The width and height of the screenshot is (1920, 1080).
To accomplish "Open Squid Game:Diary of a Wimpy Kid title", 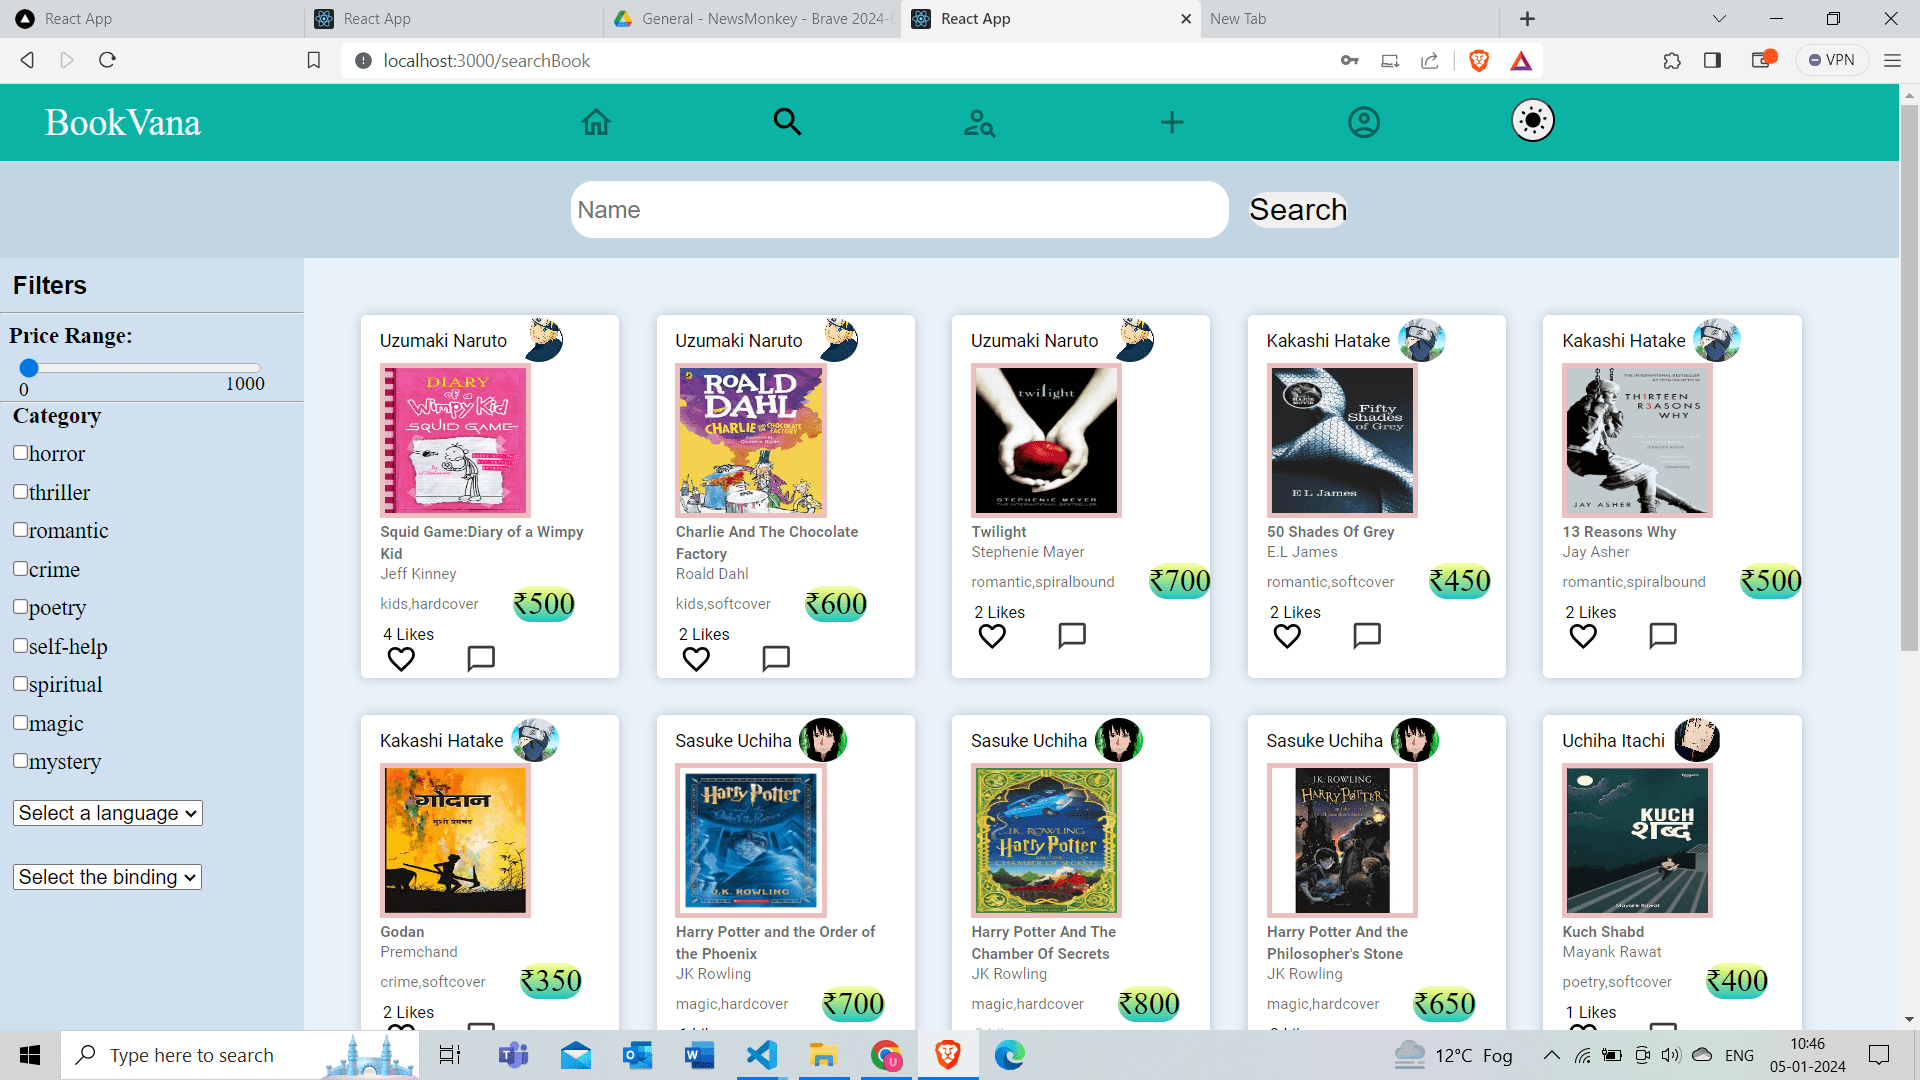I will pyautogui.click(x=482, y=542).
